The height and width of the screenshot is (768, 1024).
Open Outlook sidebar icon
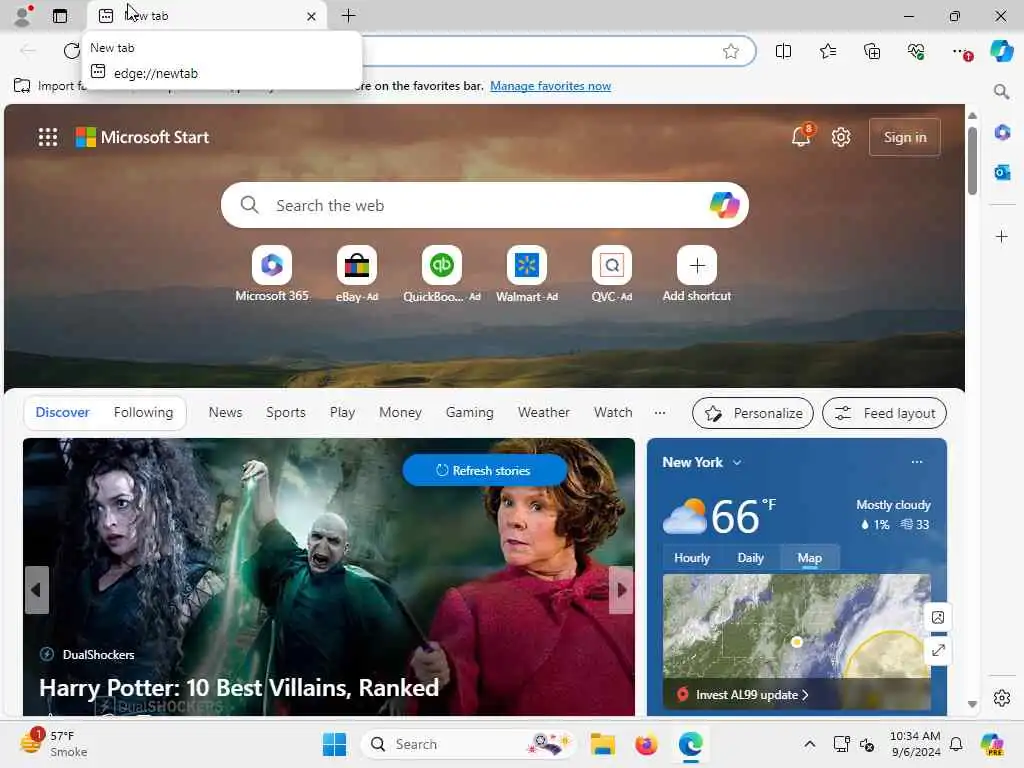pyautogui.click(x=1002, y=172)
